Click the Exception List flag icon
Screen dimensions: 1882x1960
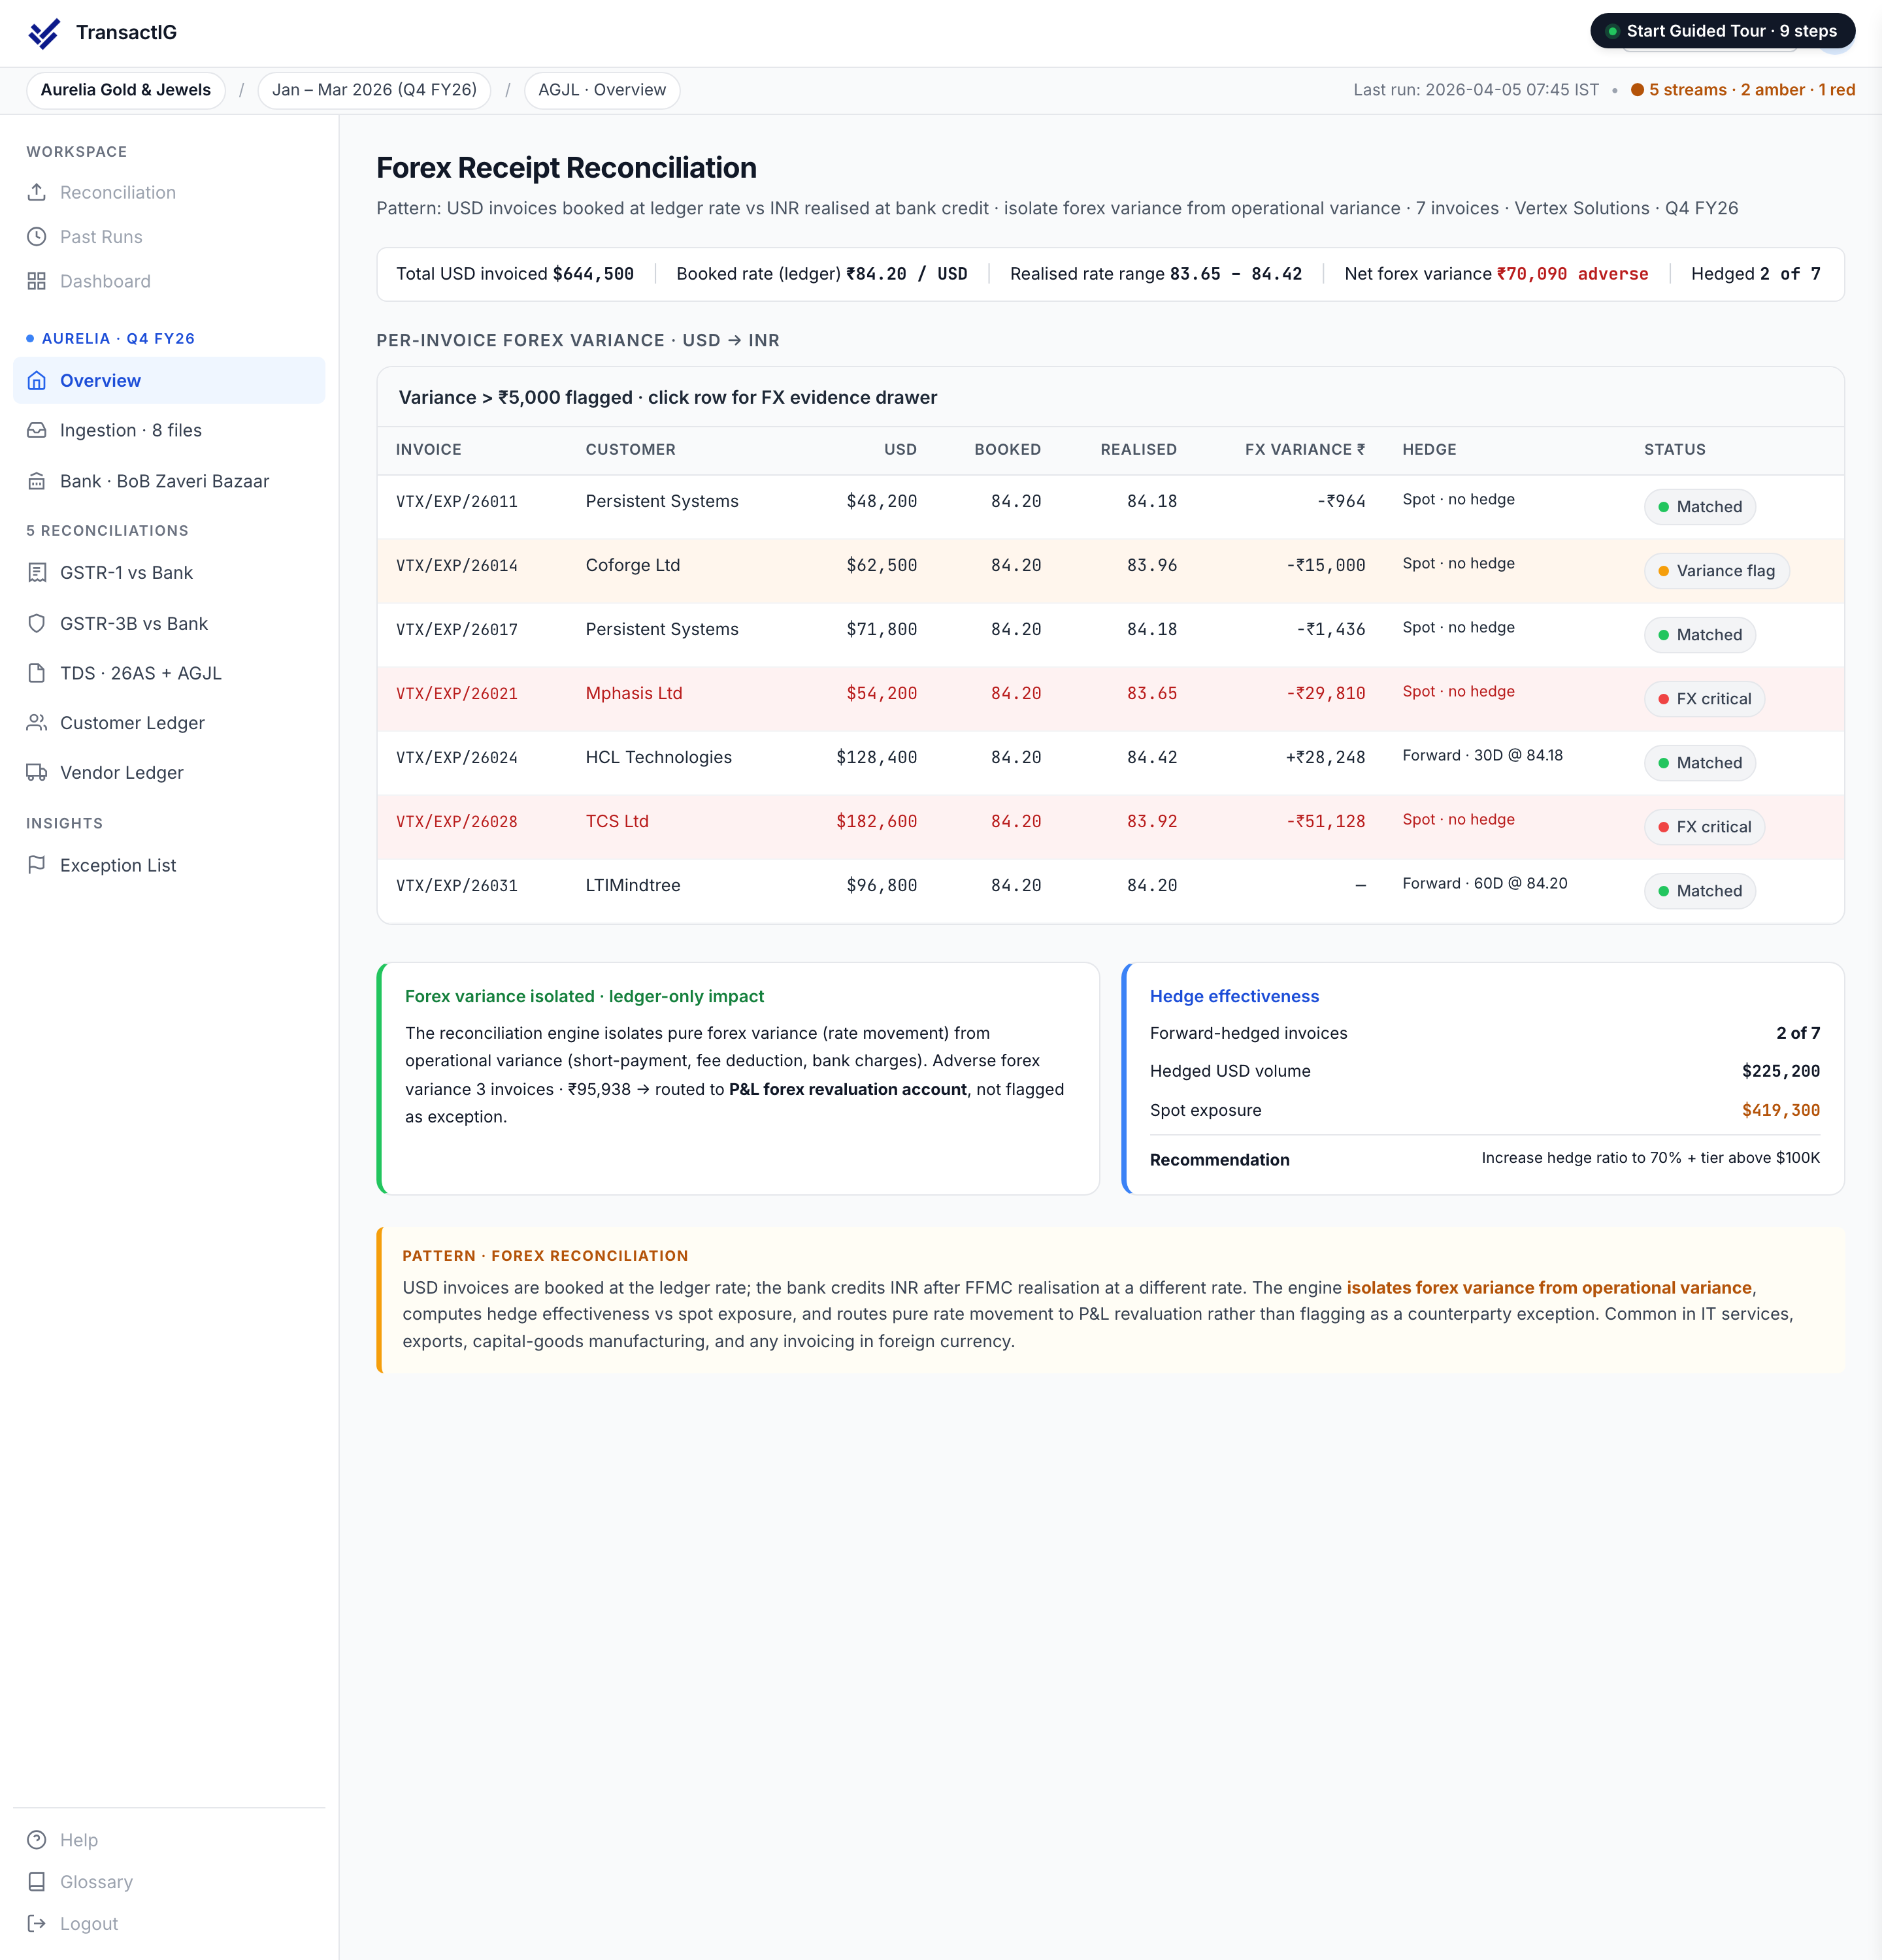pos(37,865)
